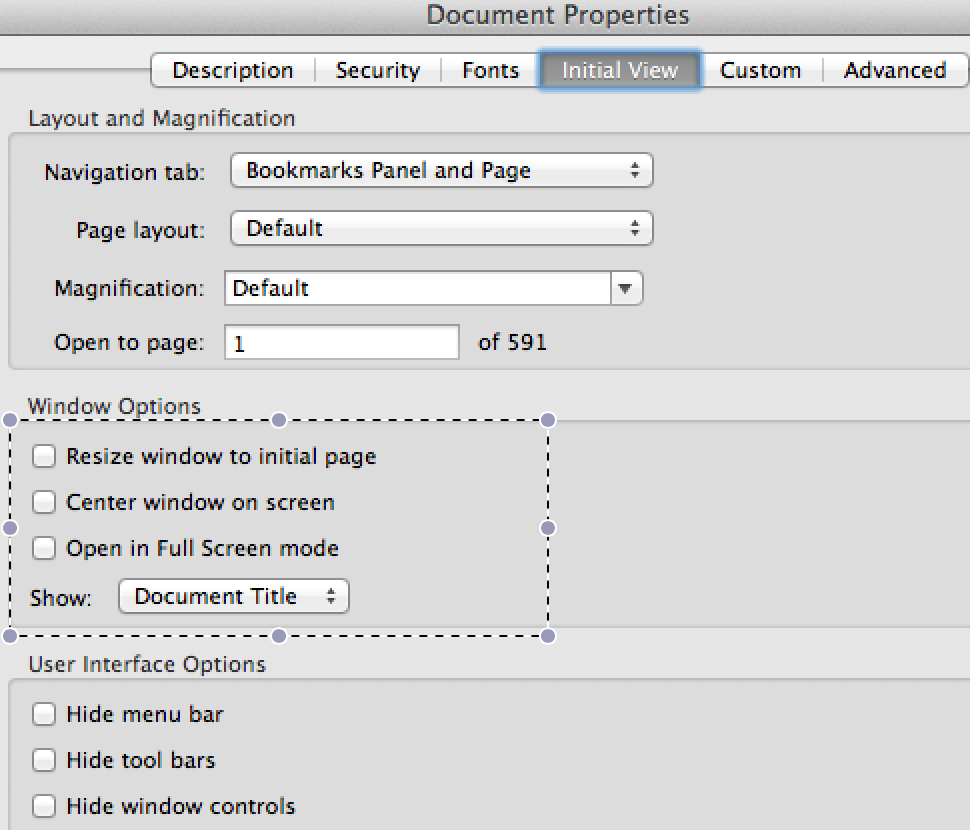Viewport: 970px width, 830px height.
Task: Click the Open to page field
Action: [342, 343]
